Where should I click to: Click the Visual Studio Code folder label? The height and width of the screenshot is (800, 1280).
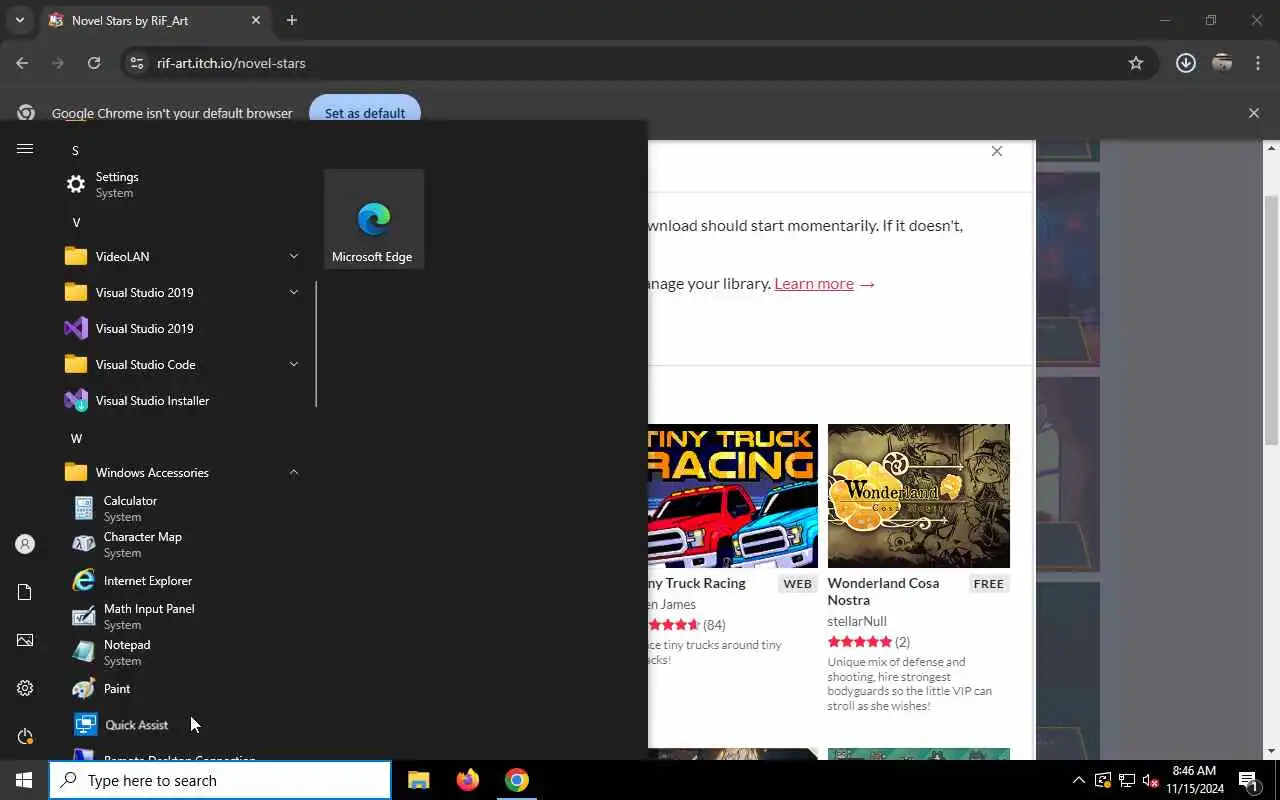(x=145, y=364)
